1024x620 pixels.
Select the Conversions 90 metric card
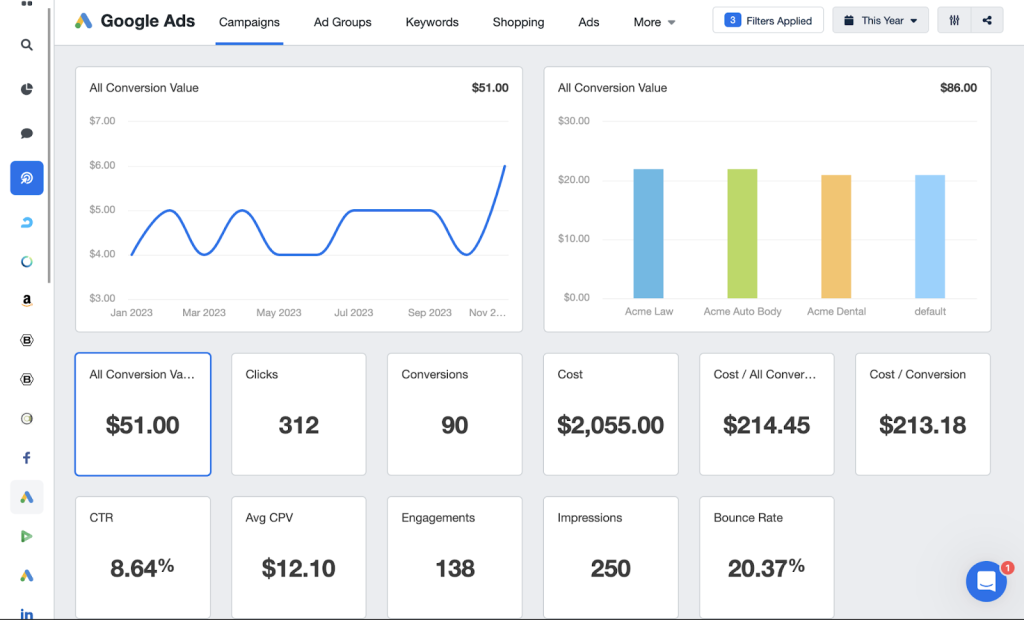point(455,414)
